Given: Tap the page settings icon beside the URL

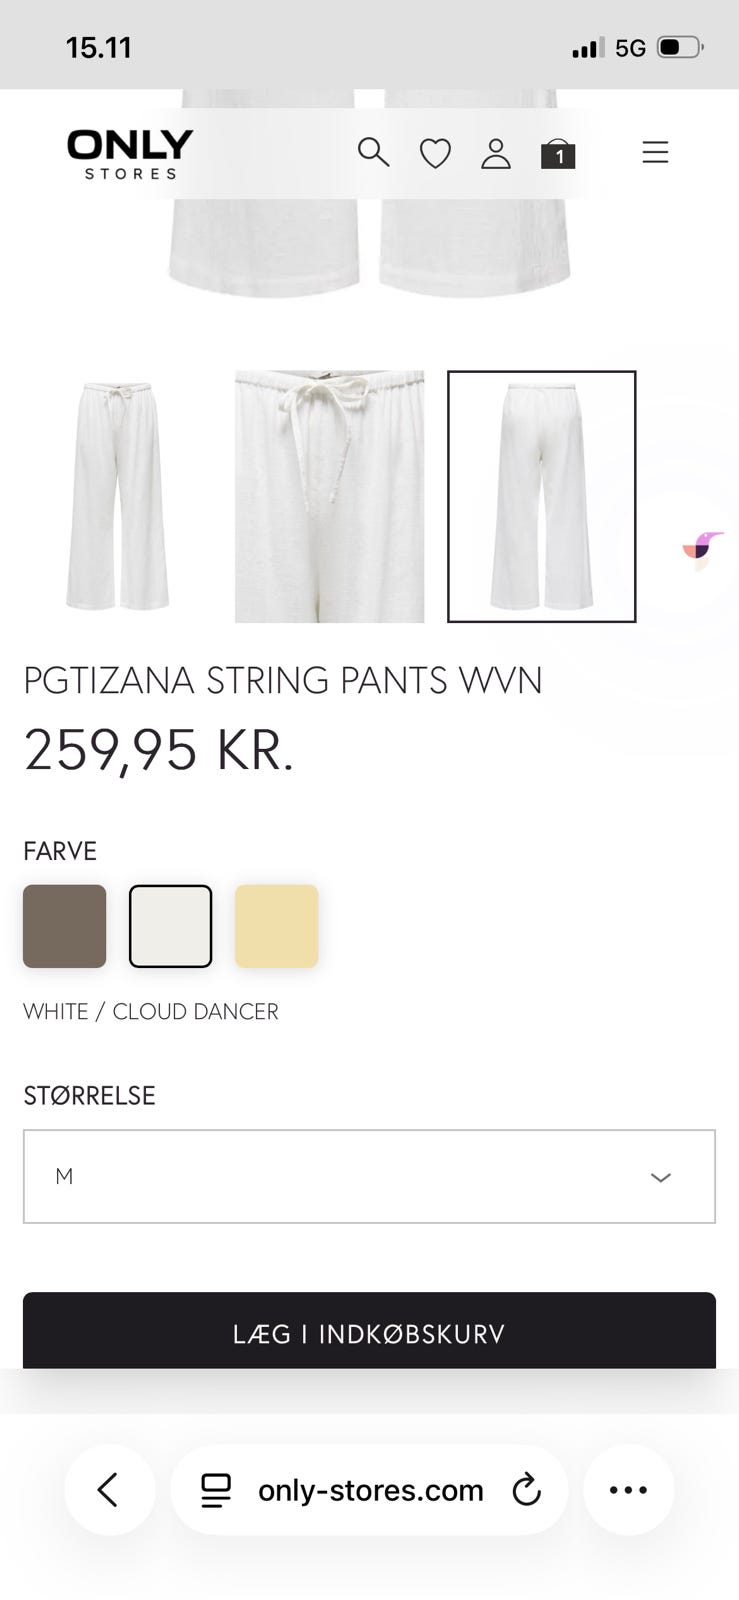Looking at the screenshot, I should tap(216, 1490).
